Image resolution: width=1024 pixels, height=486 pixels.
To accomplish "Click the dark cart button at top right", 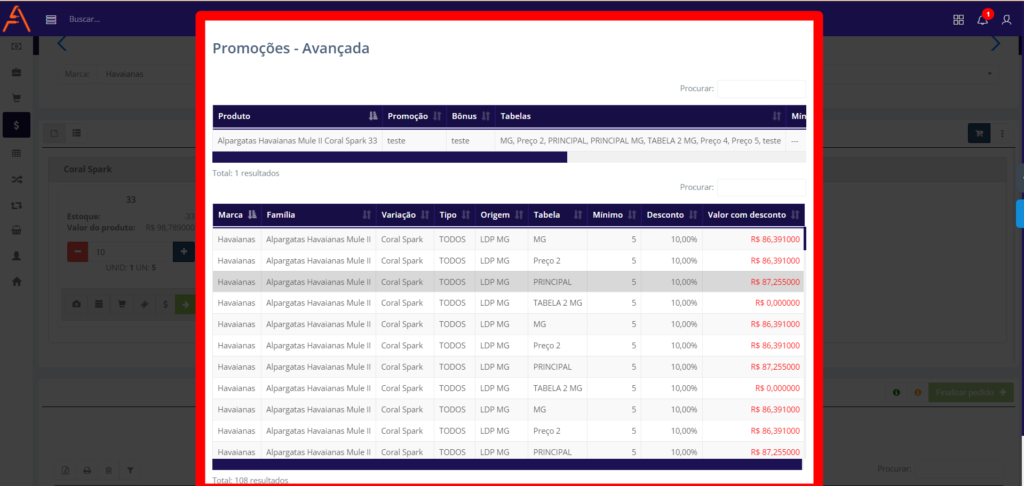I will [978, 133].
